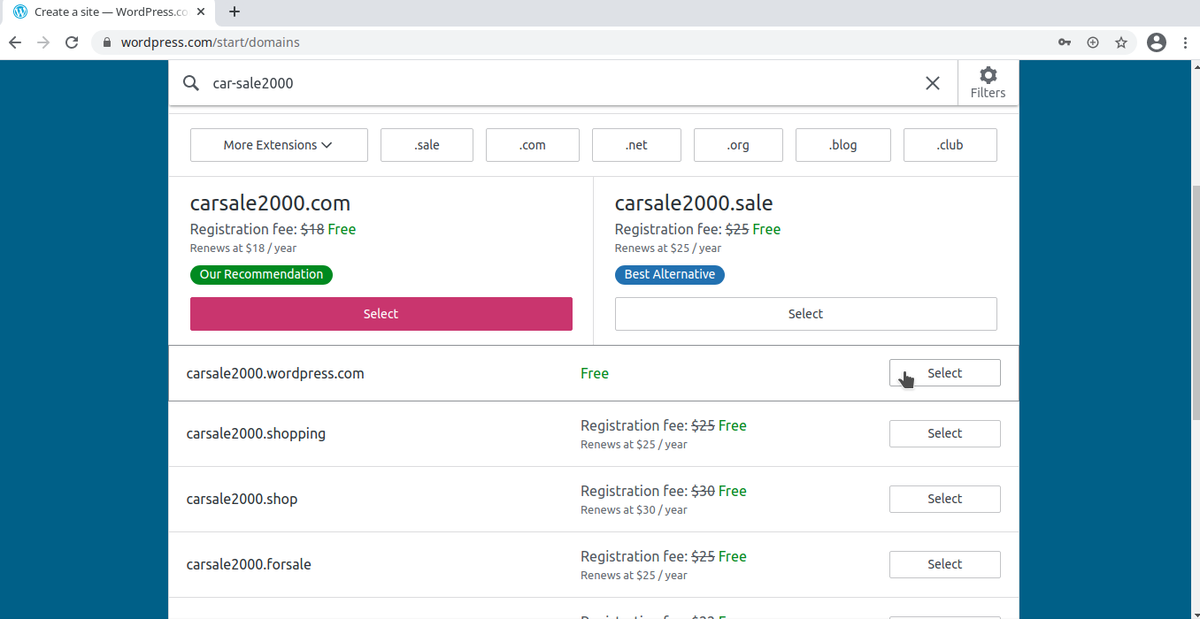Open the saved passwords key icon
The width and height of the screenshot is (1200, 619).
coord(1065,42)
